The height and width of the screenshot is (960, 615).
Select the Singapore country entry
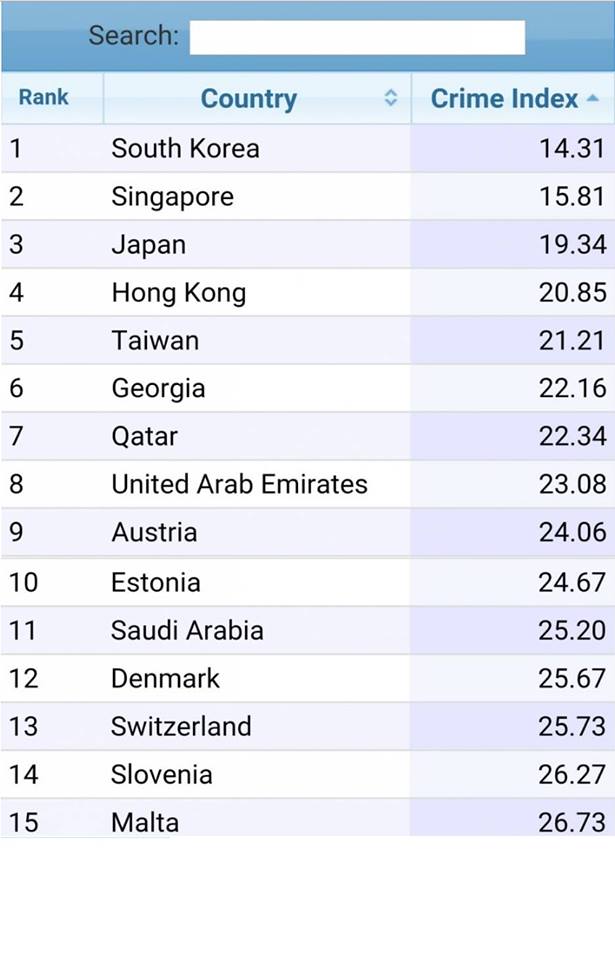pyautogui.click(x=173, y=197)
